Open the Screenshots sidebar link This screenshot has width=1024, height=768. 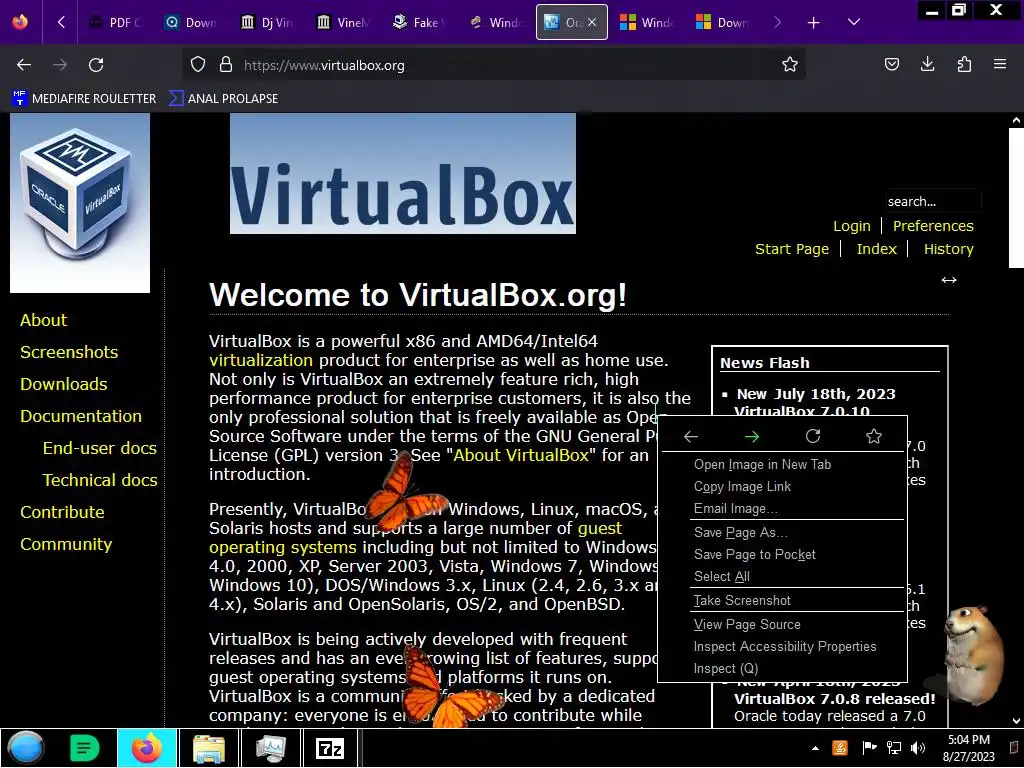pyautogui.click(x=69, y=352)
